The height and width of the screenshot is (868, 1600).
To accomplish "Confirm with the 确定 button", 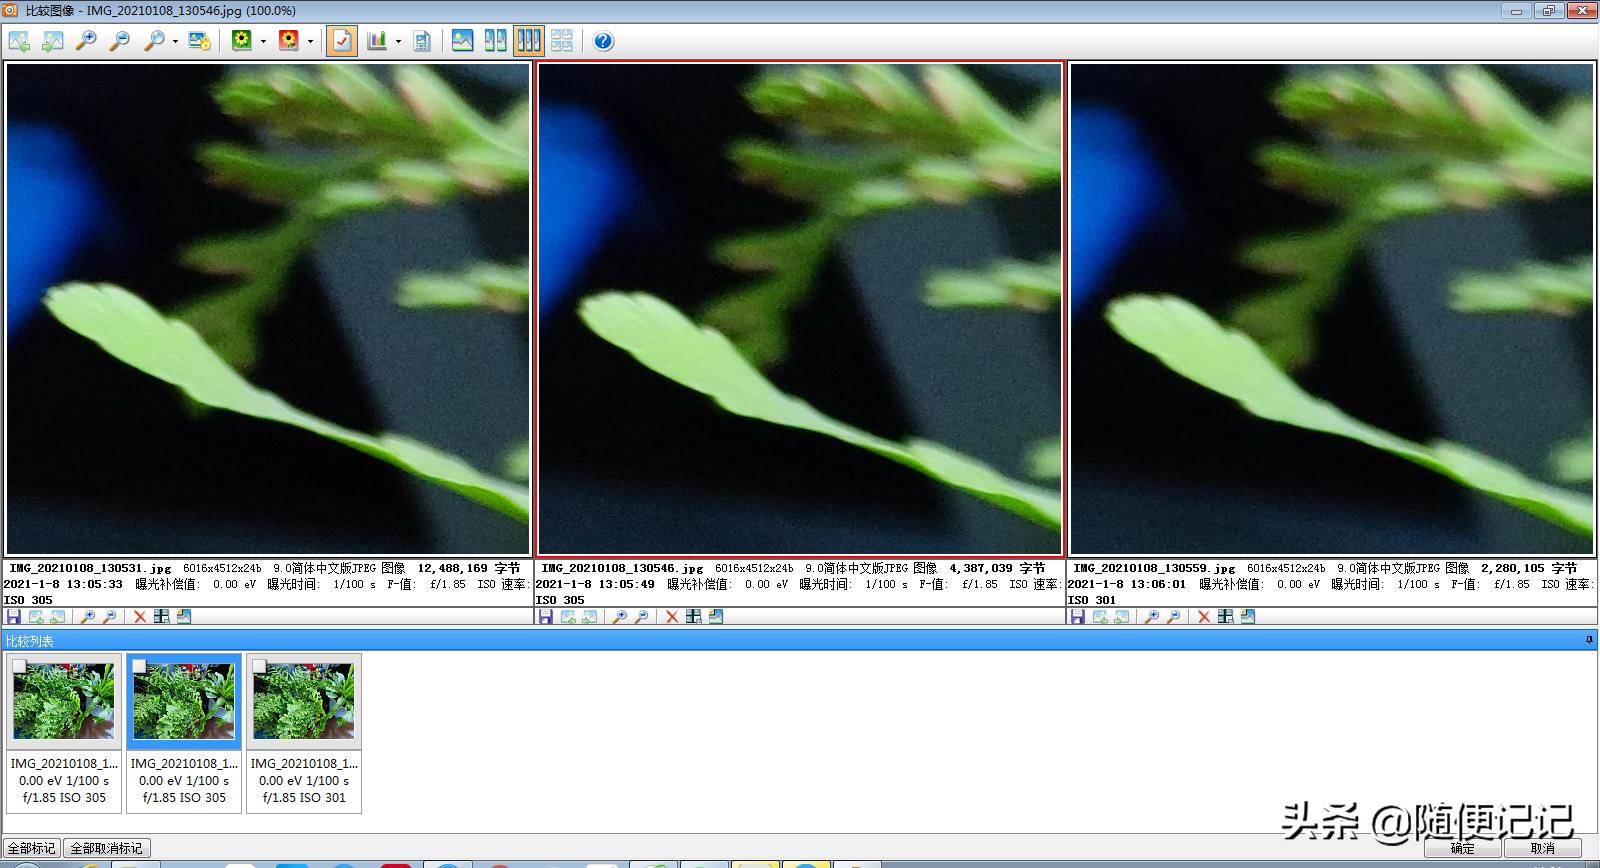I will click(1462, 848).
